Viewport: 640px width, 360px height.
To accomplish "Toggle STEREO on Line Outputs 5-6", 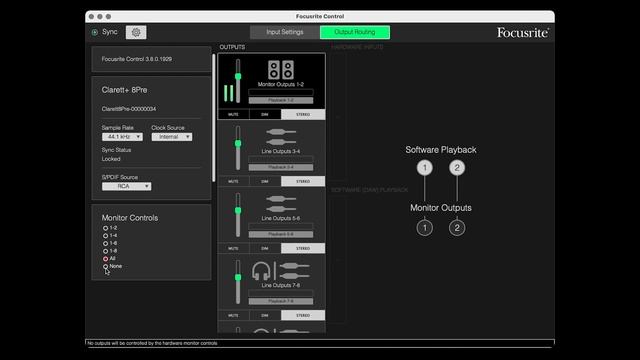I will coord(303,249).
